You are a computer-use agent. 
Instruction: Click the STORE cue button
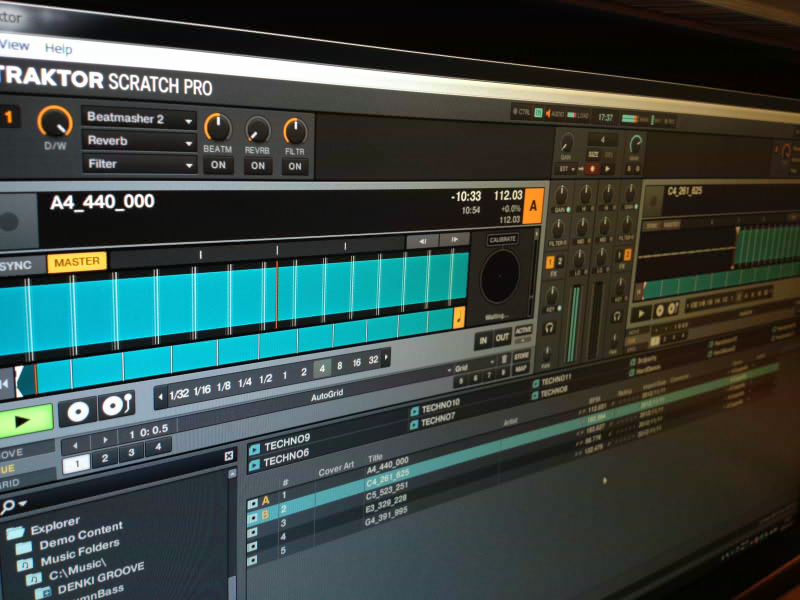521,356
